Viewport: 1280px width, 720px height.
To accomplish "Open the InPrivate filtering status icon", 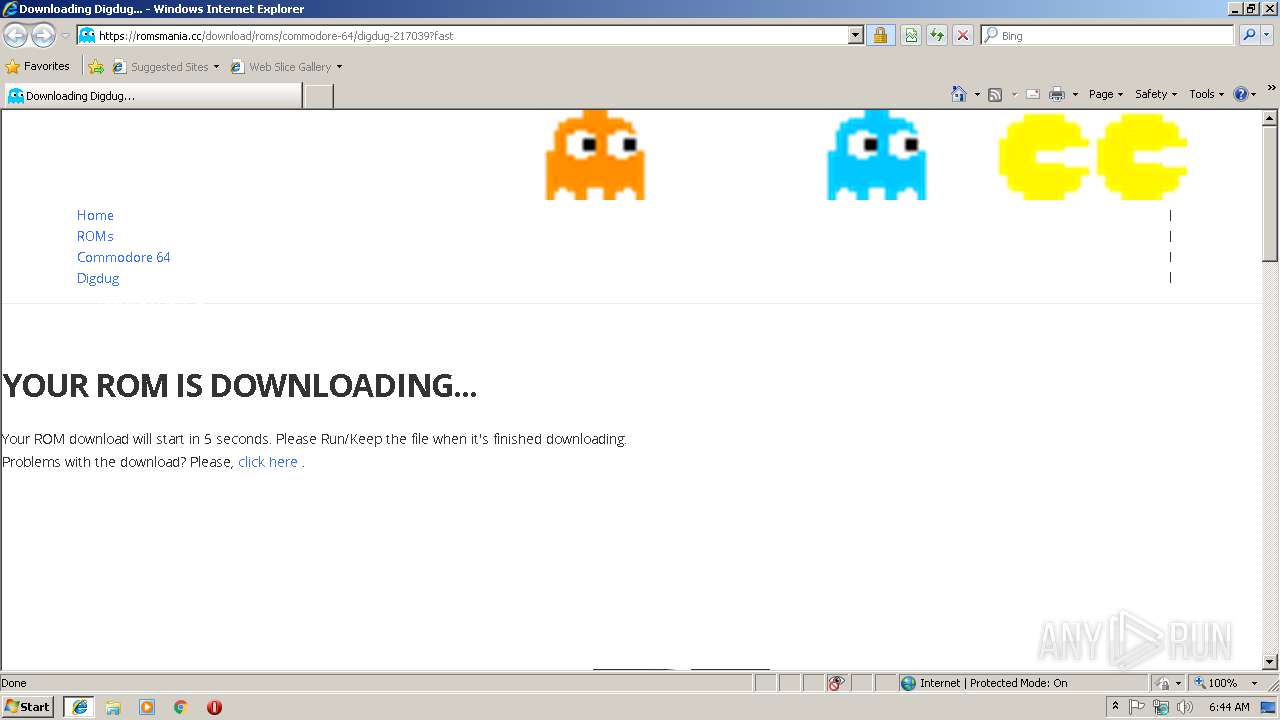I will (836, 683).
